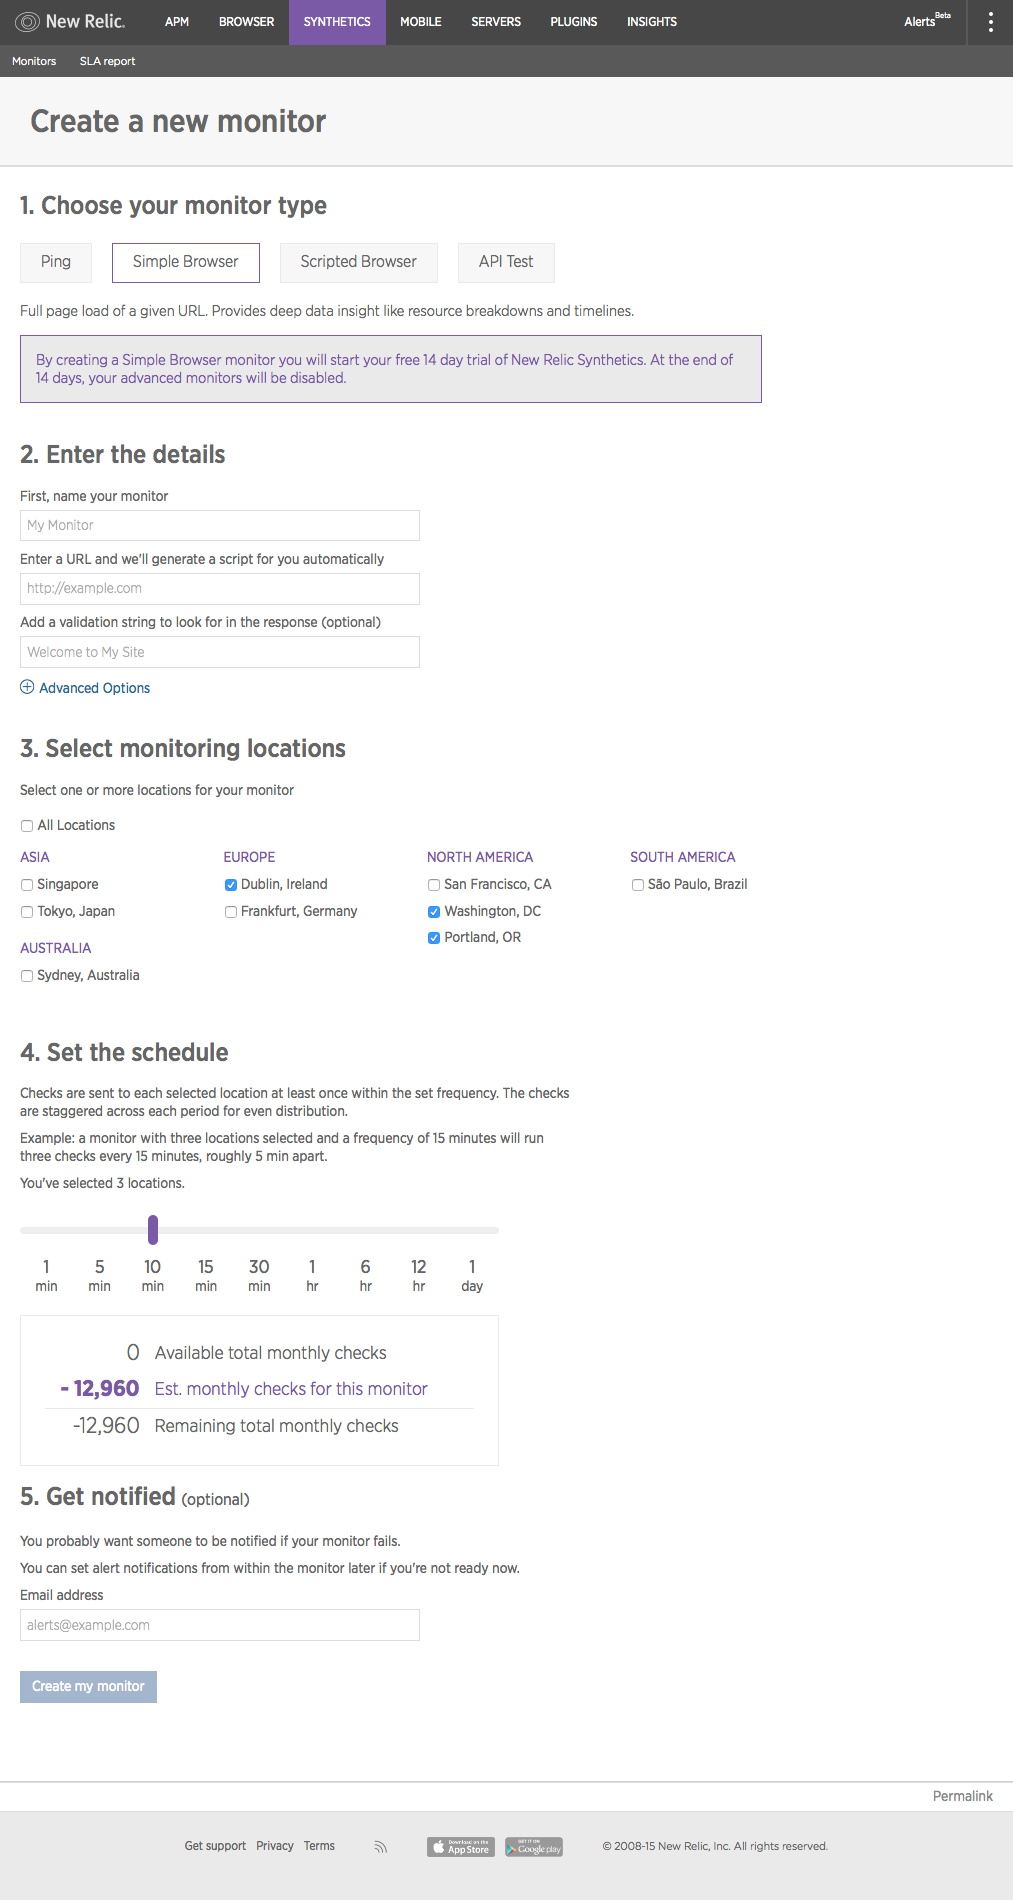Focus the alert email address field
The width and height of the screenshot is (1013, 1900).
click(219, 1625)
